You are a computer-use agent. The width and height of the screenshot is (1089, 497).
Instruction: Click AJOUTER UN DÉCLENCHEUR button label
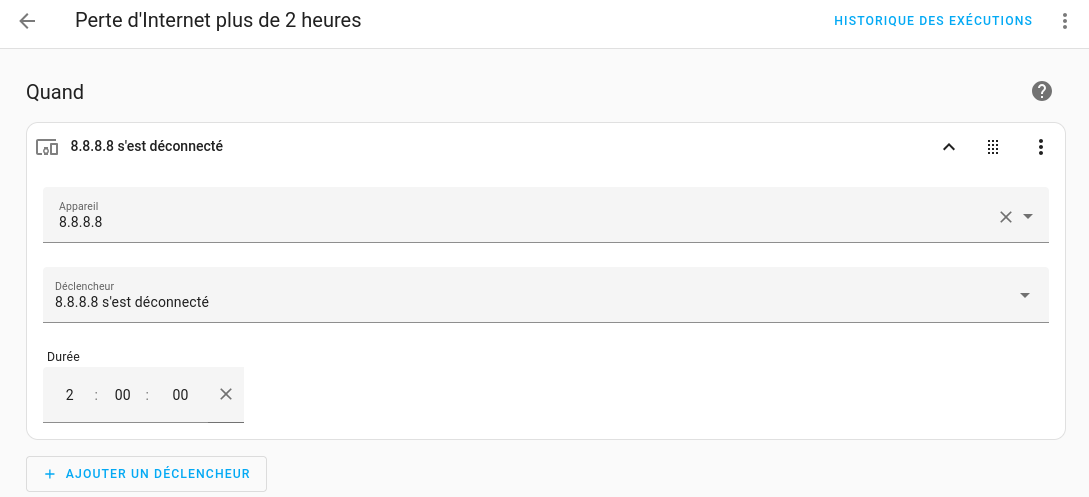(x=157, y=474)
